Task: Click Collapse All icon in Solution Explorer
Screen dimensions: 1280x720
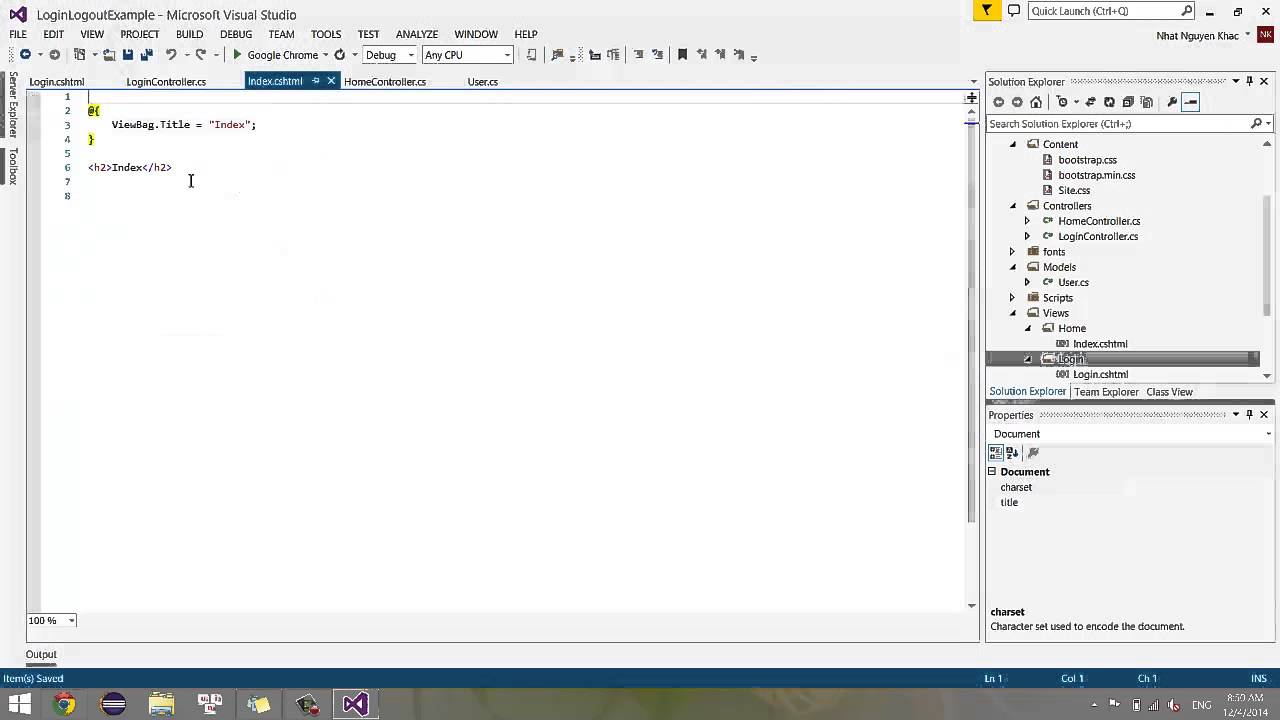Action: [x=1128, y=102]
